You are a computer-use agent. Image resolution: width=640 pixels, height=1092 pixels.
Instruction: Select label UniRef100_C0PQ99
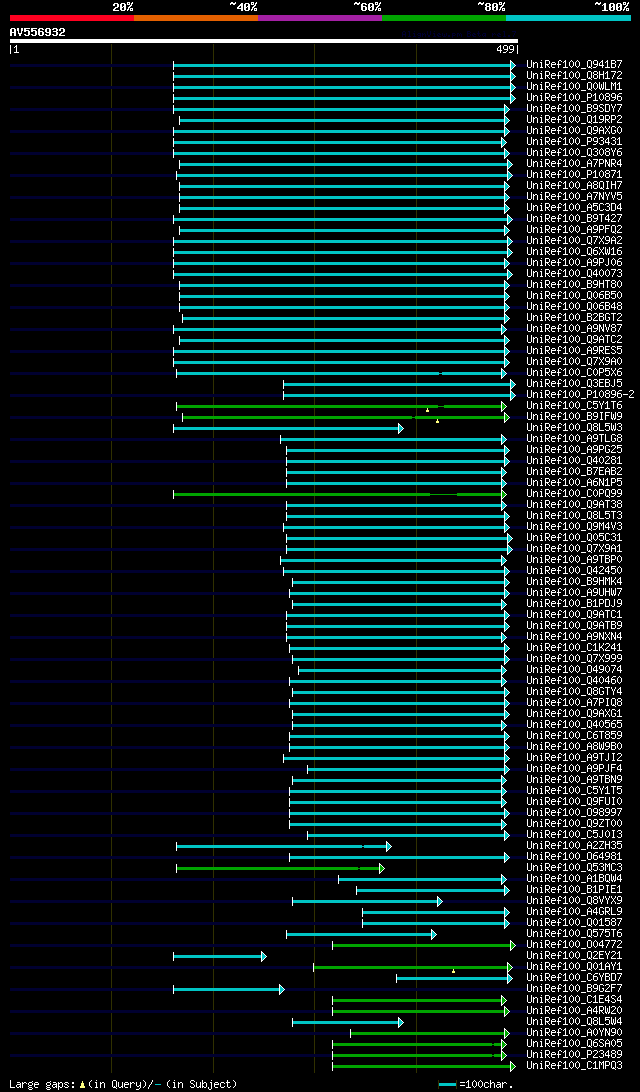[x=575, y=494]
